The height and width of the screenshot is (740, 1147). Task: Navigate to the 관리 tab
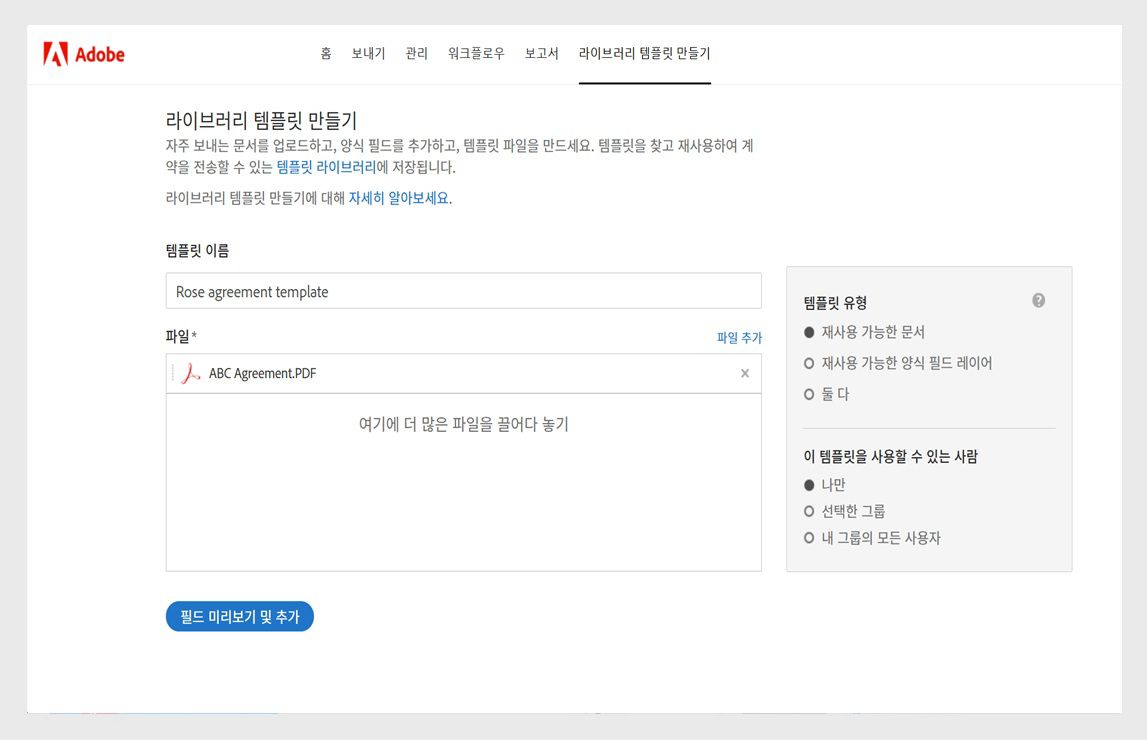click(x=417, y=54)
